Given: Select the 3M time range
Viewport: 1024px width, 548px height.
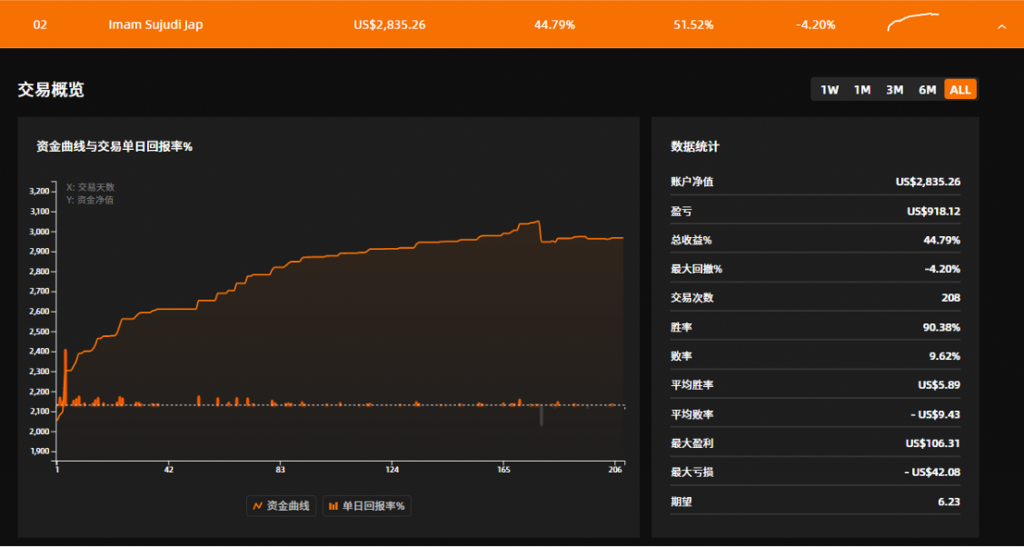Looking at the screenshot, I should (x=894, y=90).
